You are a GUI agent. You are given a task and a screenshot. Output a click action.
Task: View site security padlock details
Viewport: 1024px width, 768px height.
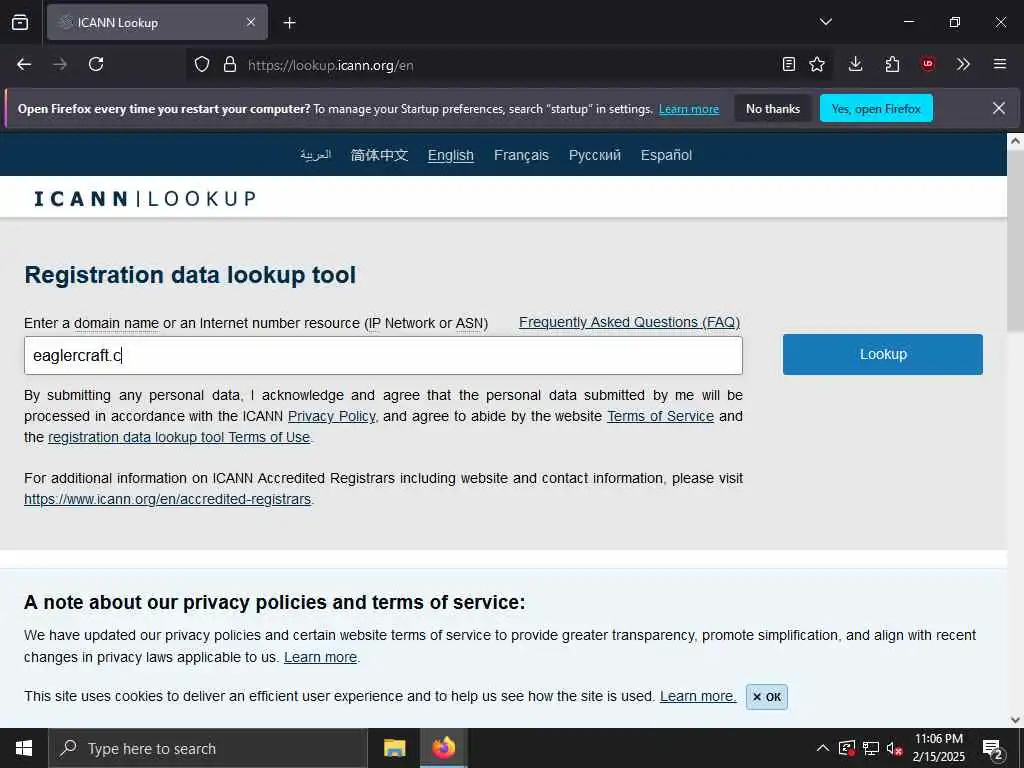229,65
